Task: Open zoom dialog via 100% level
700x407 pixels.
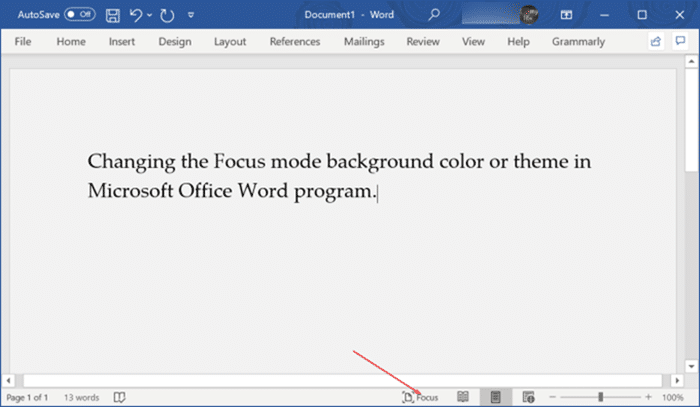Action: 672,397
